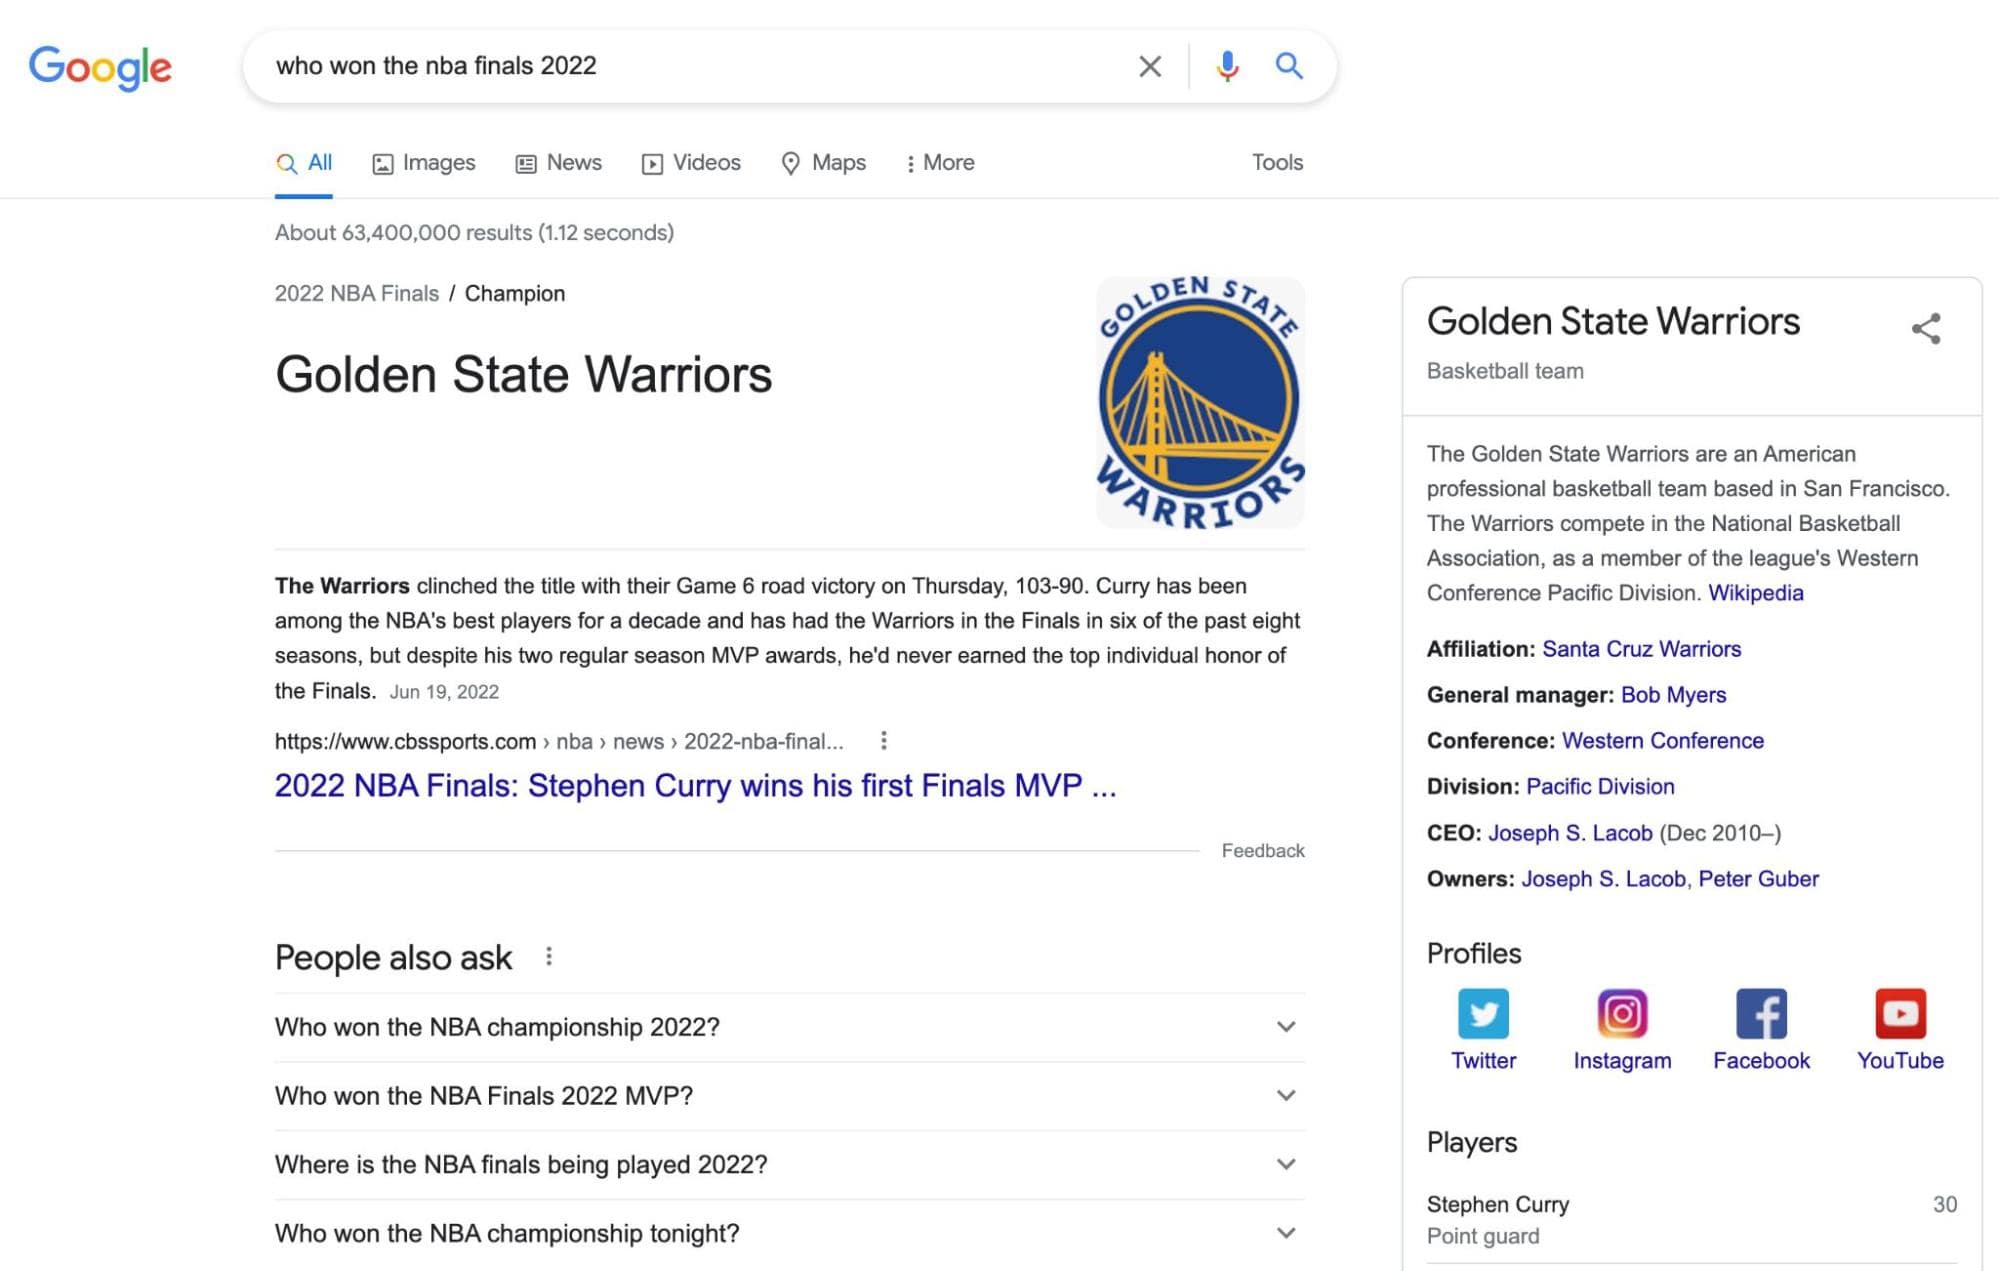Open the More search options menu
The width and height of the screenshot is (1999, 1271).
[939, 163]
